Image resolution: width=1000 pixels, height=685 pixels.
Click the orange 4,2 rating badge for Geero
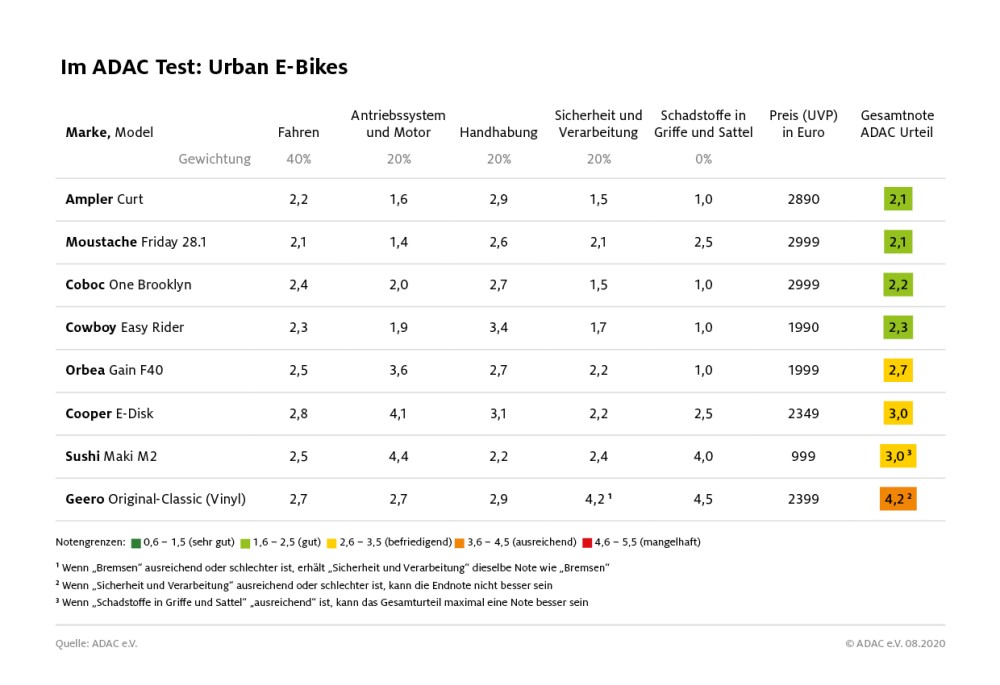tap(898, 499)
